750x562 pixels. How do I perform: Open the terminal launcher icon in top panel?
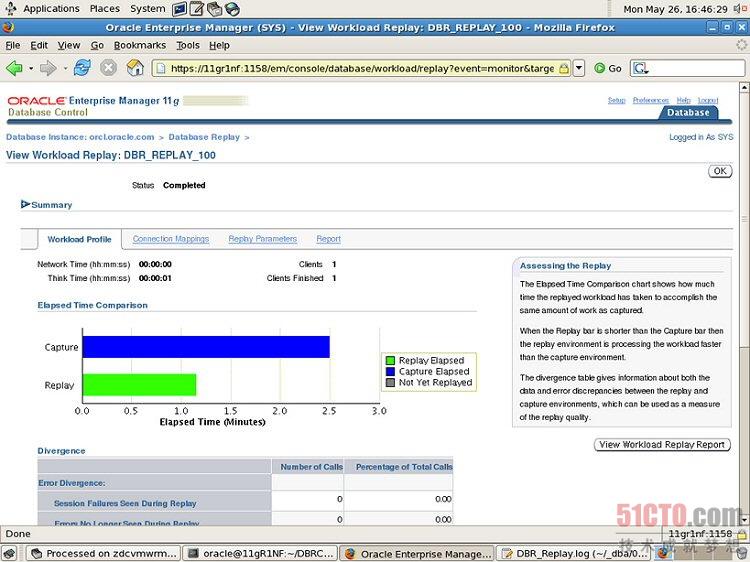(x=180, y=8)
